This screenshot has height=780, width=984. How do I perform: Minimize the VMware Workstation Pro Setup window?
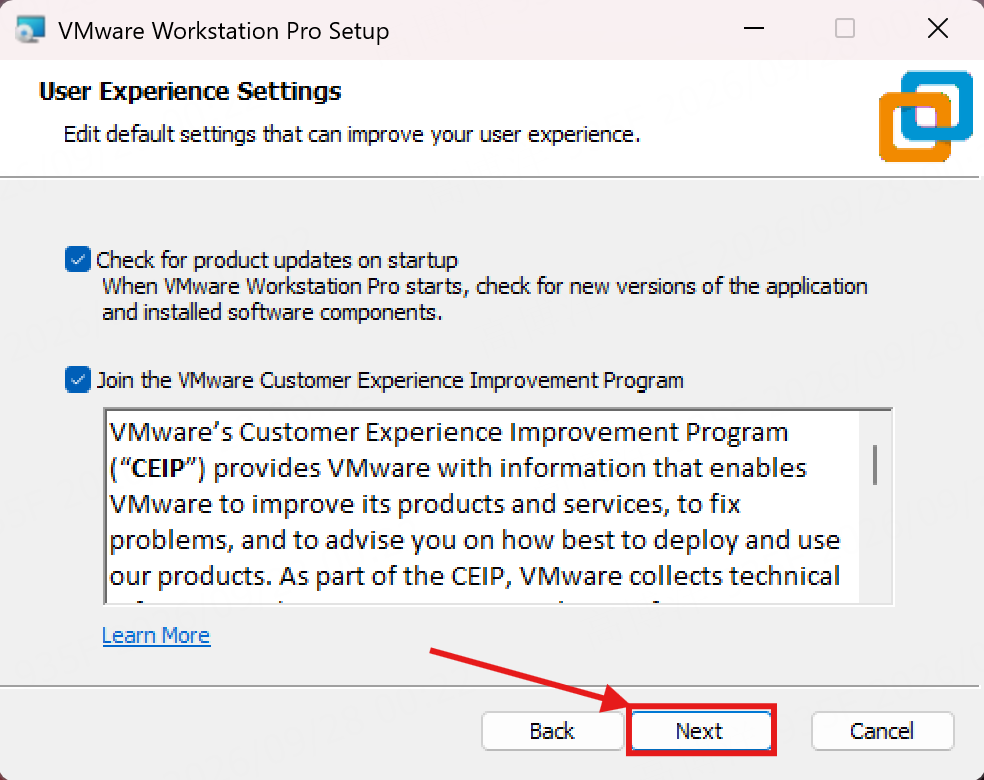(754, 28)
